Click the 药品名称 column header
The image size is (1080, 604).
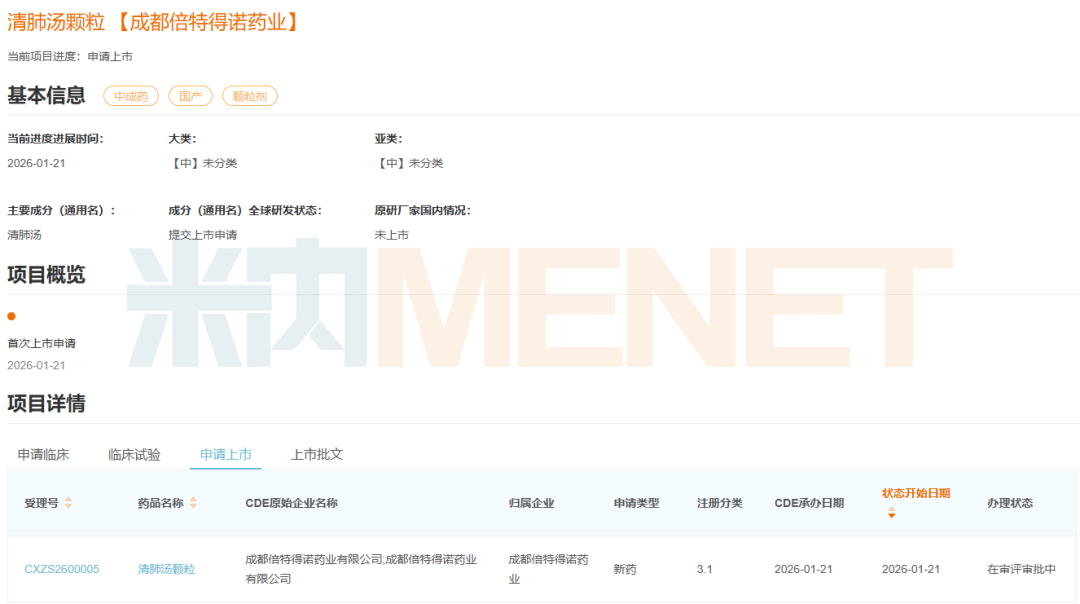(160, 503)
